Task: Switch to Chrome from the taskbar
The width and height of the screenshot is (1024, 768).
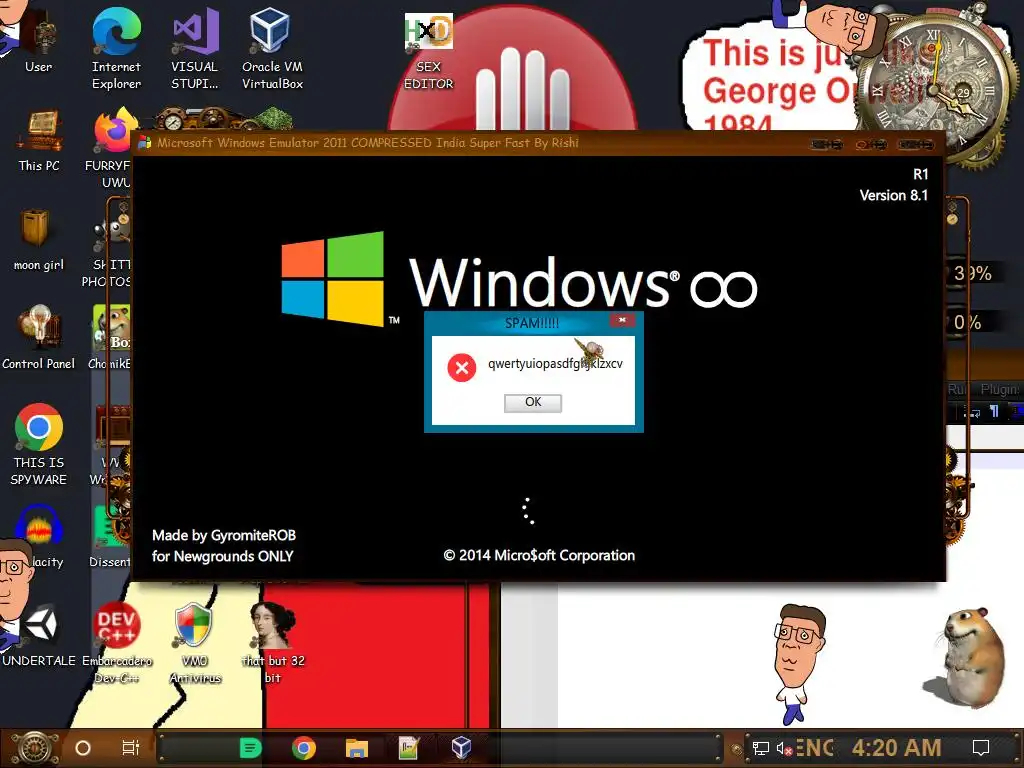Action: click(x=304, y=748)
